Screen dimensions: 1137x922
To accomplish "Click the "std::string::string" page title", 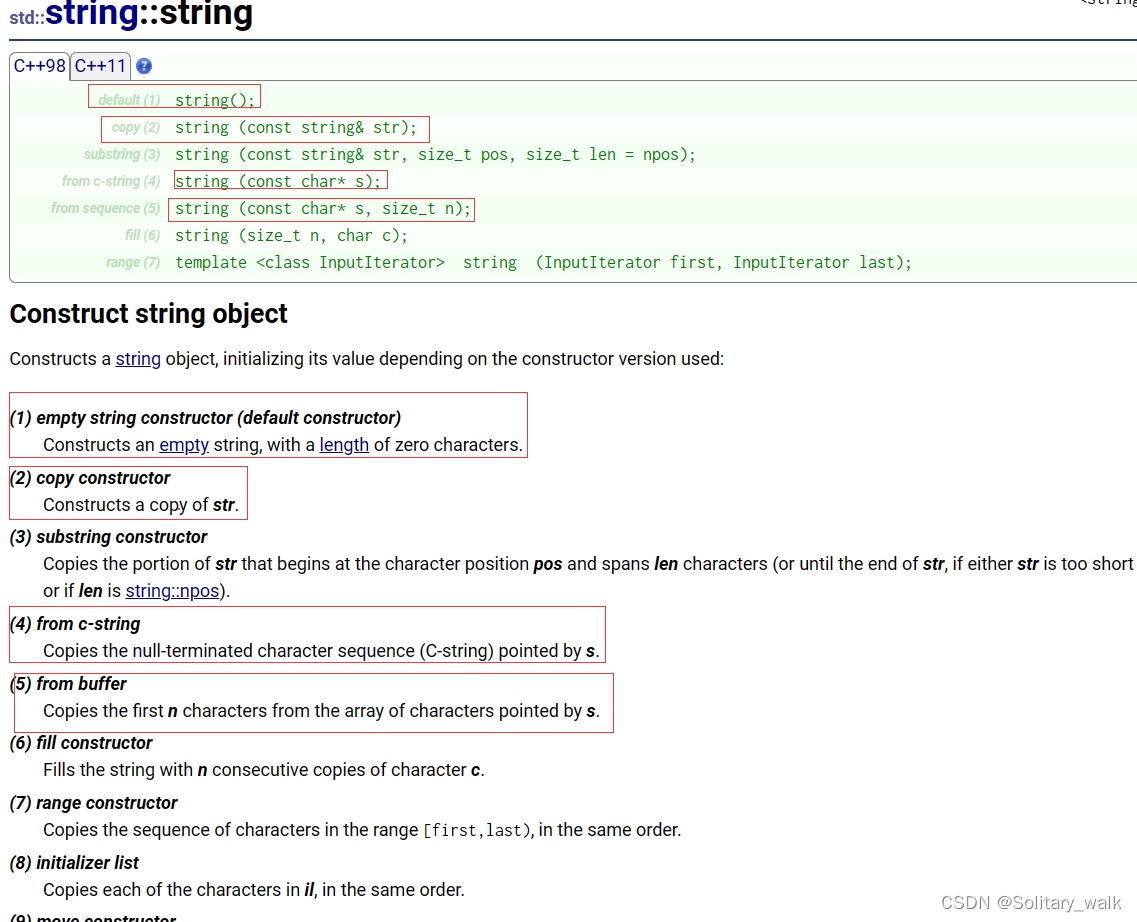I will (x=131, y=15).
